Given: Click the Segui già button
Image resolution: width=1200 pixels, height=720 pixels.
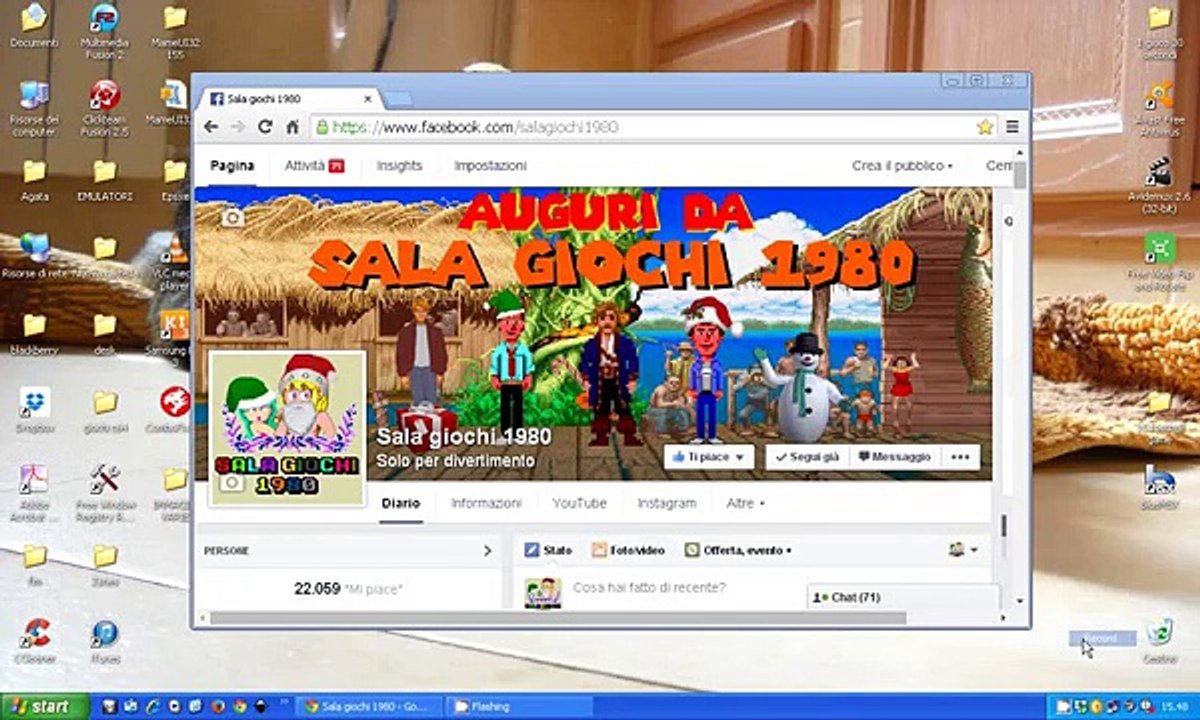Looking at the screenshot, I should (808, 457).
